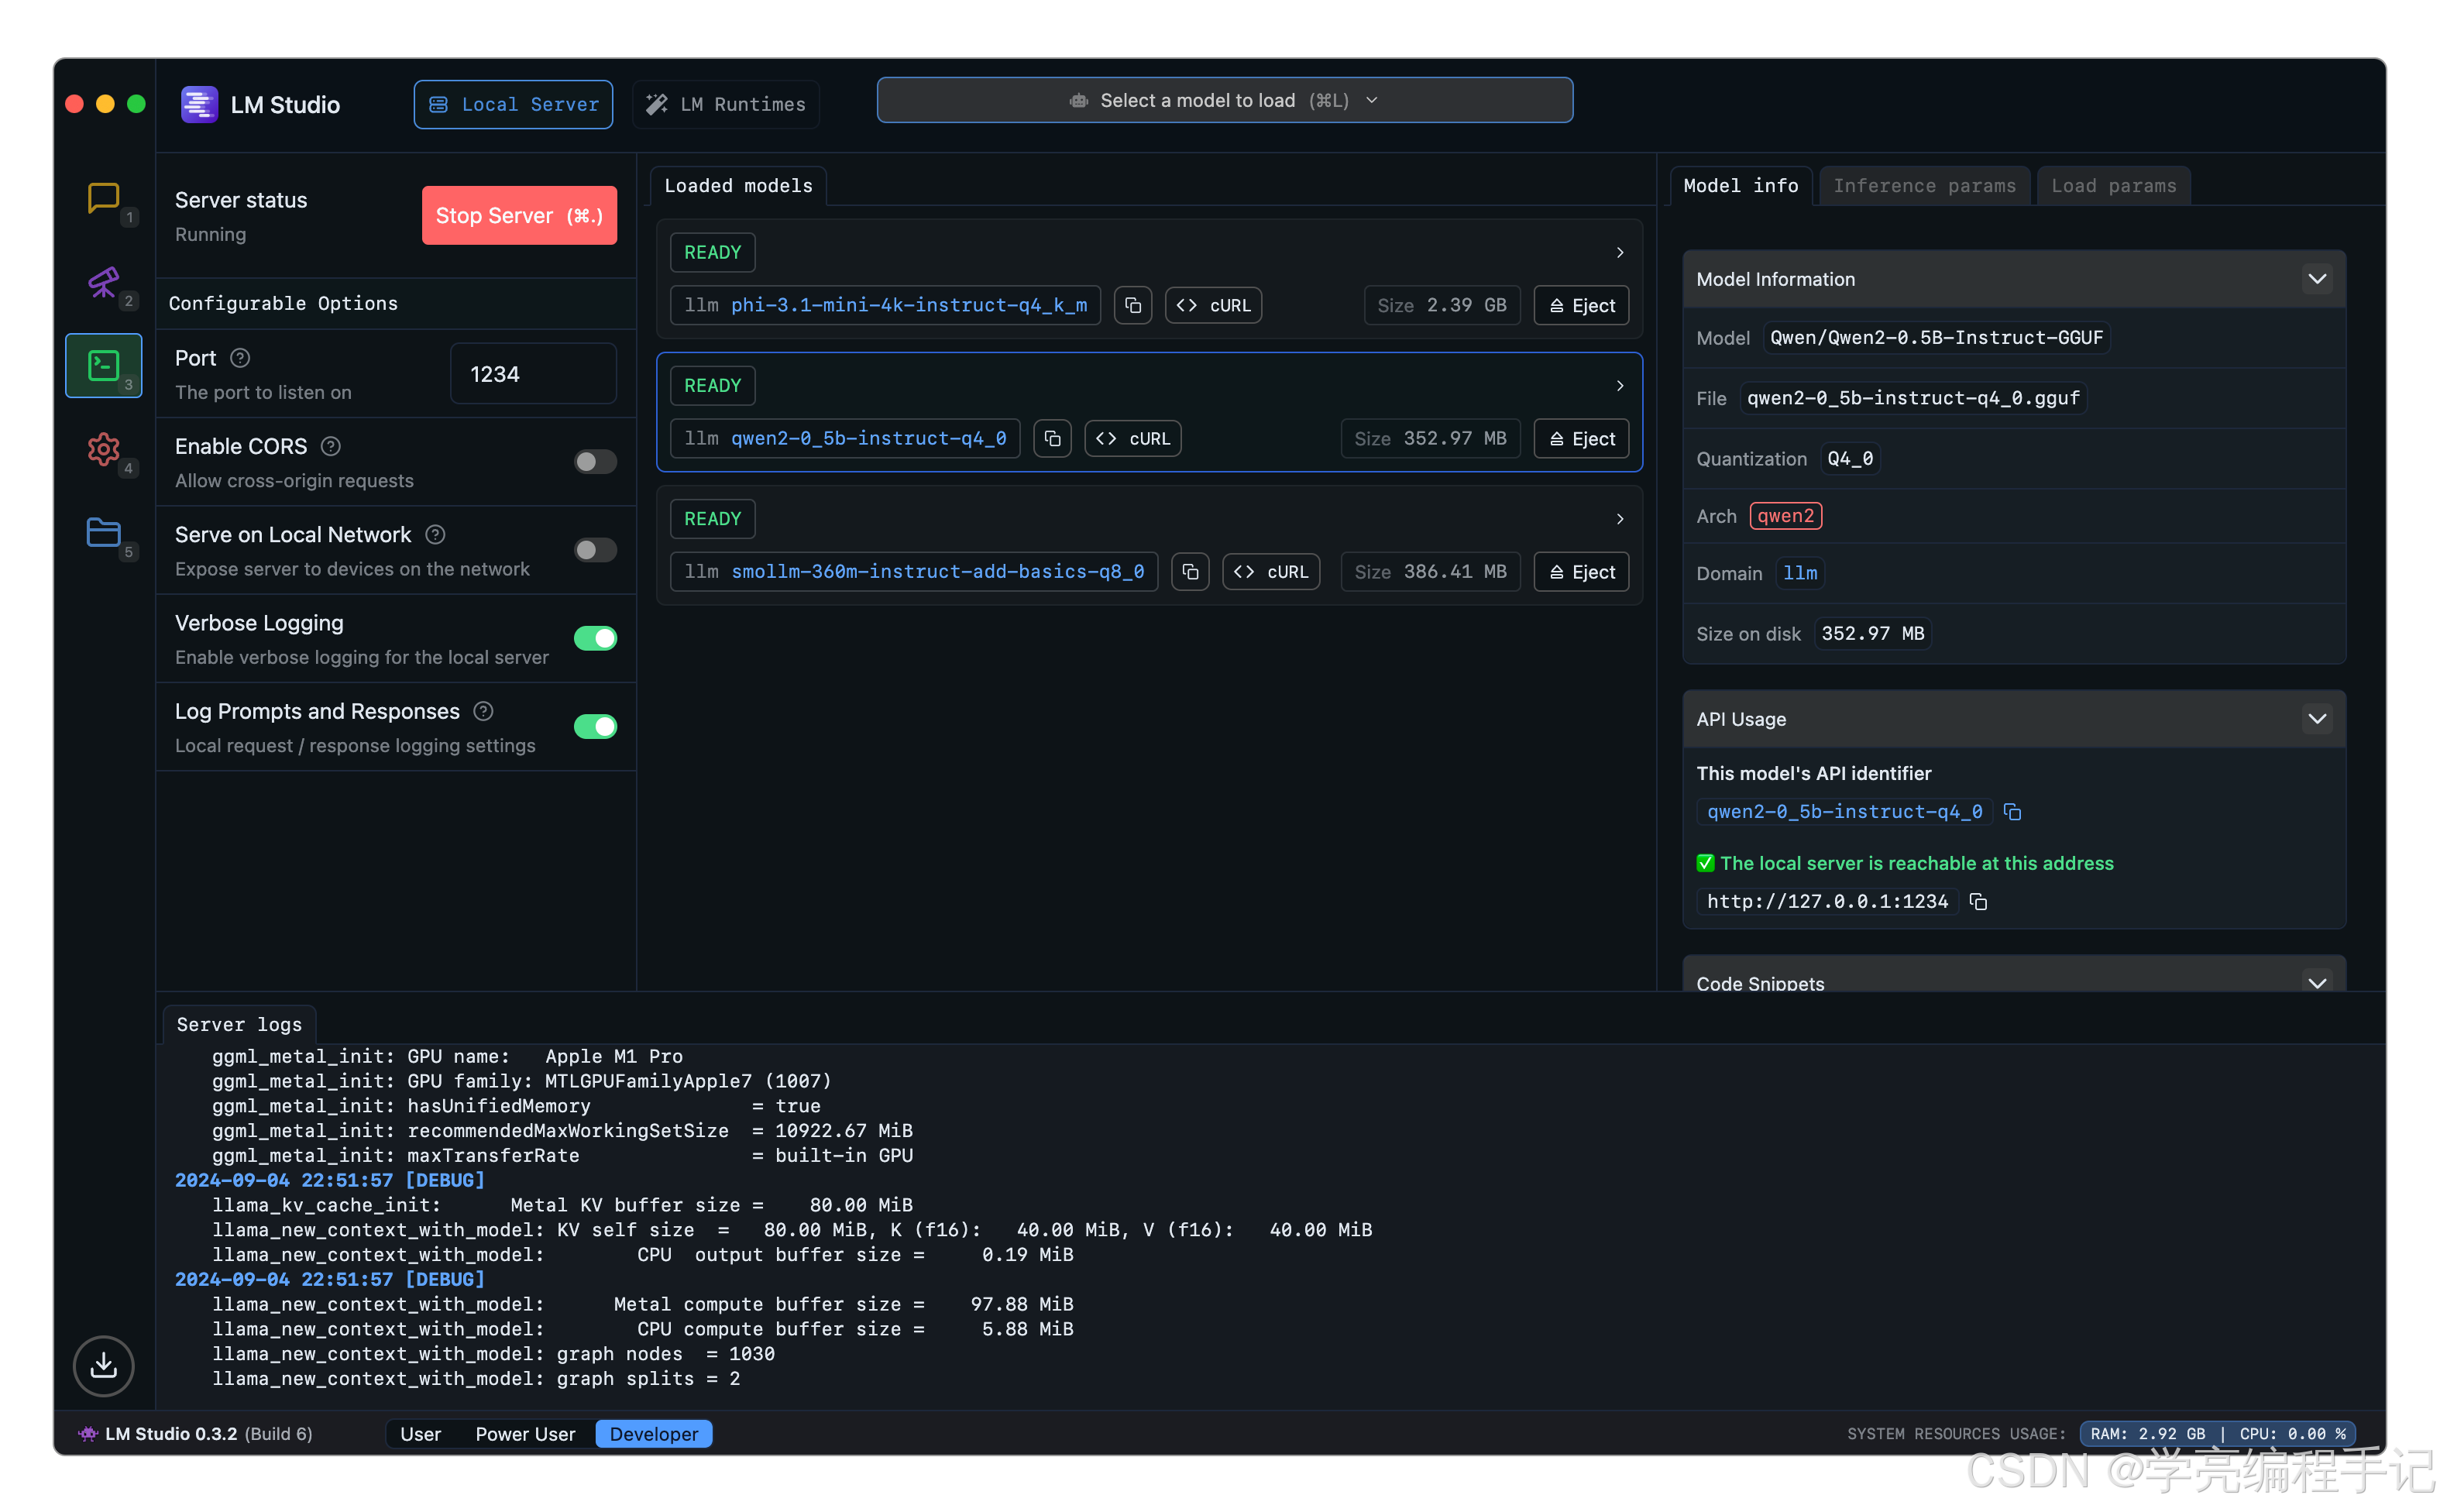Open the Select a model to load dropdown

tap(1224, 101)
